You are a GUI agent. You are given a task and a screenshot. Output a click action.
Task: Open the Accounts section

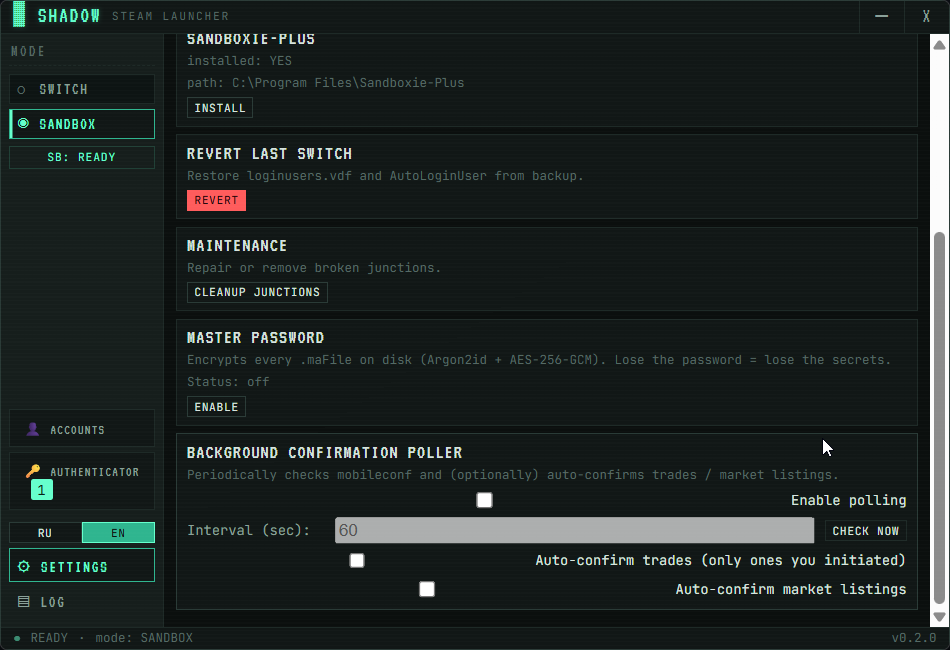(x=82, y=429)
